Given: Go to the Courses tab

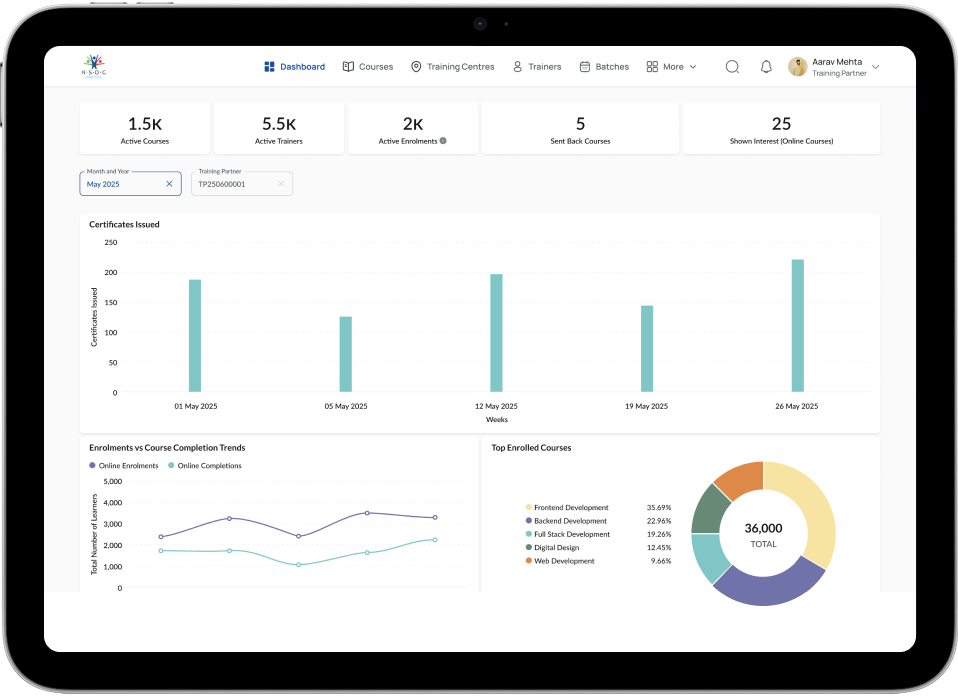Looking at the screenshot, I should click(x=368, y=67).
